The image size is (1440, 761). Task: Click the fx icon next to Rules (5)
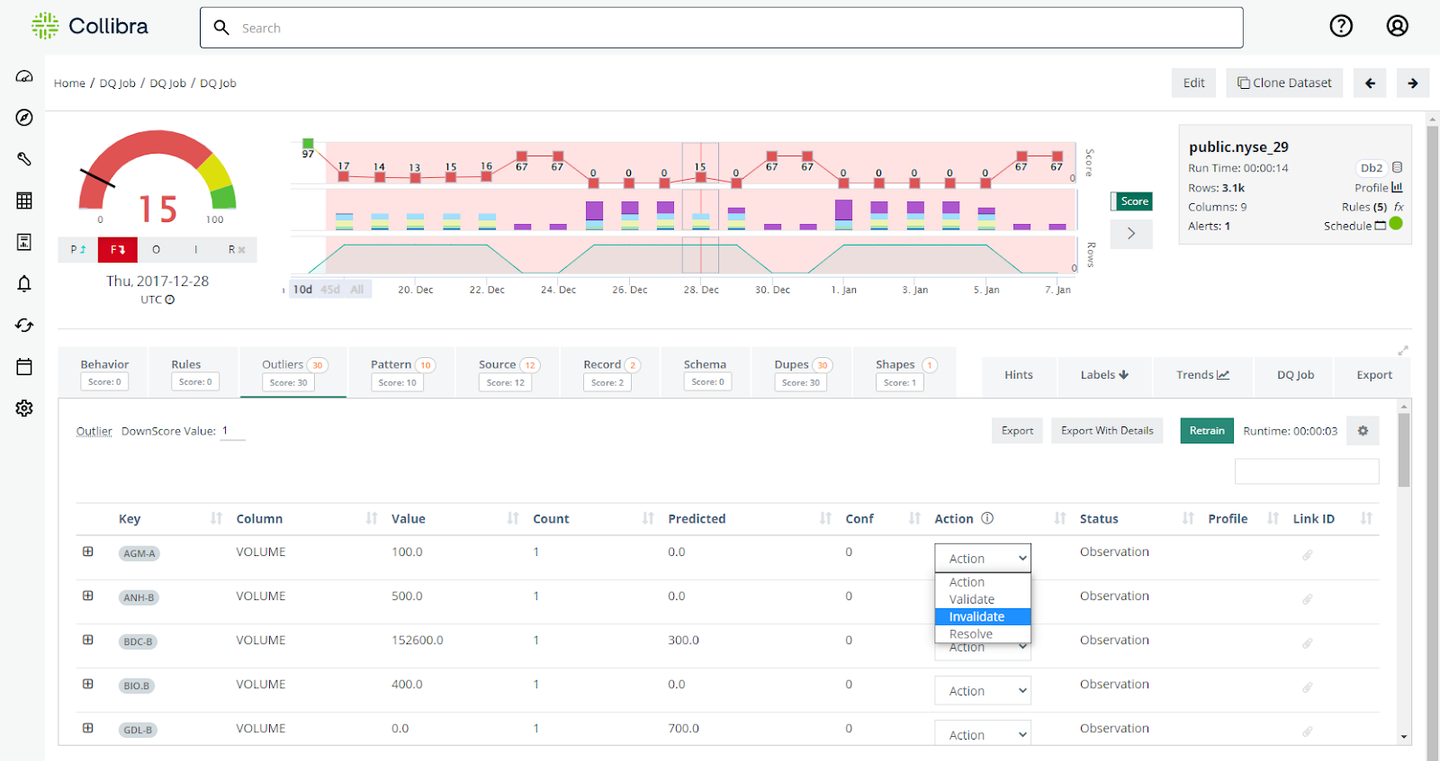click(x=1398, y=207)
